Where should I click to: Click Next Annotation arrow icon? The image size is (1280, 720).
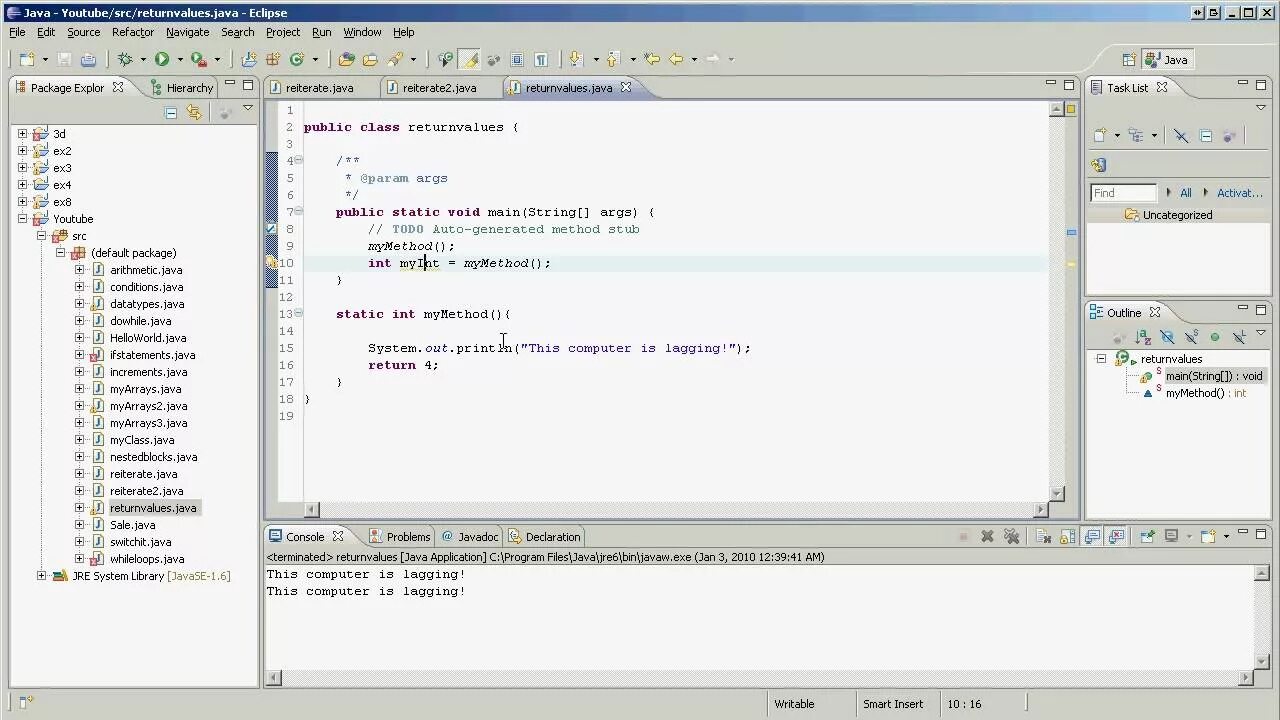pos(576,60)
